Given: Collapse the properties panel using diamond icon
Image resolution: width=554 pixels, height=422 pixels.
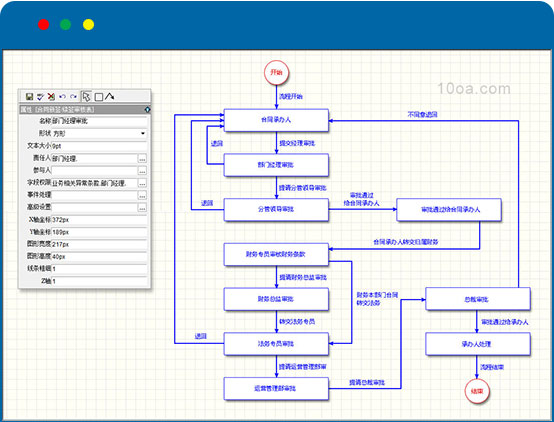Looking at the screenshot, I should pyautogui.click(x=147, y=110).
